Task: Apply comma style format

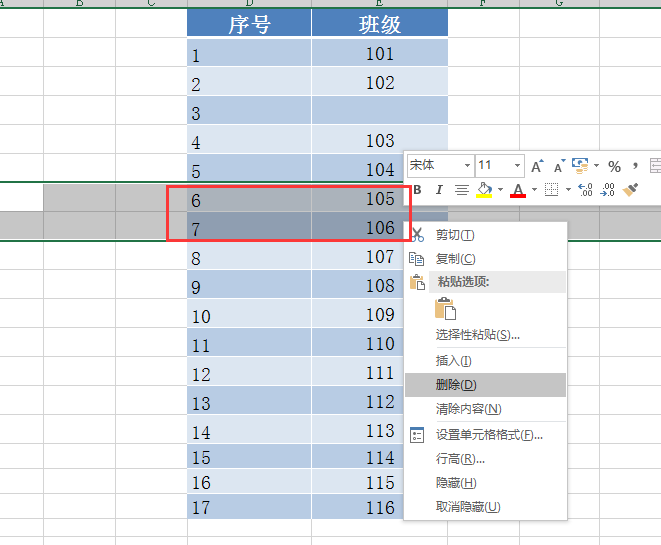Action: (x=635, y=166)
